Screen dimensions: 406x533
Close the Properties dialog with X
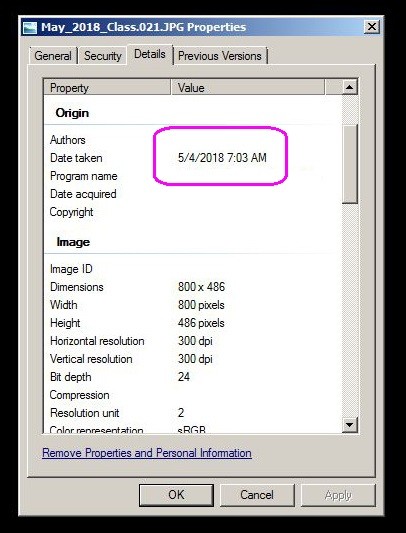tap(372, 27)
